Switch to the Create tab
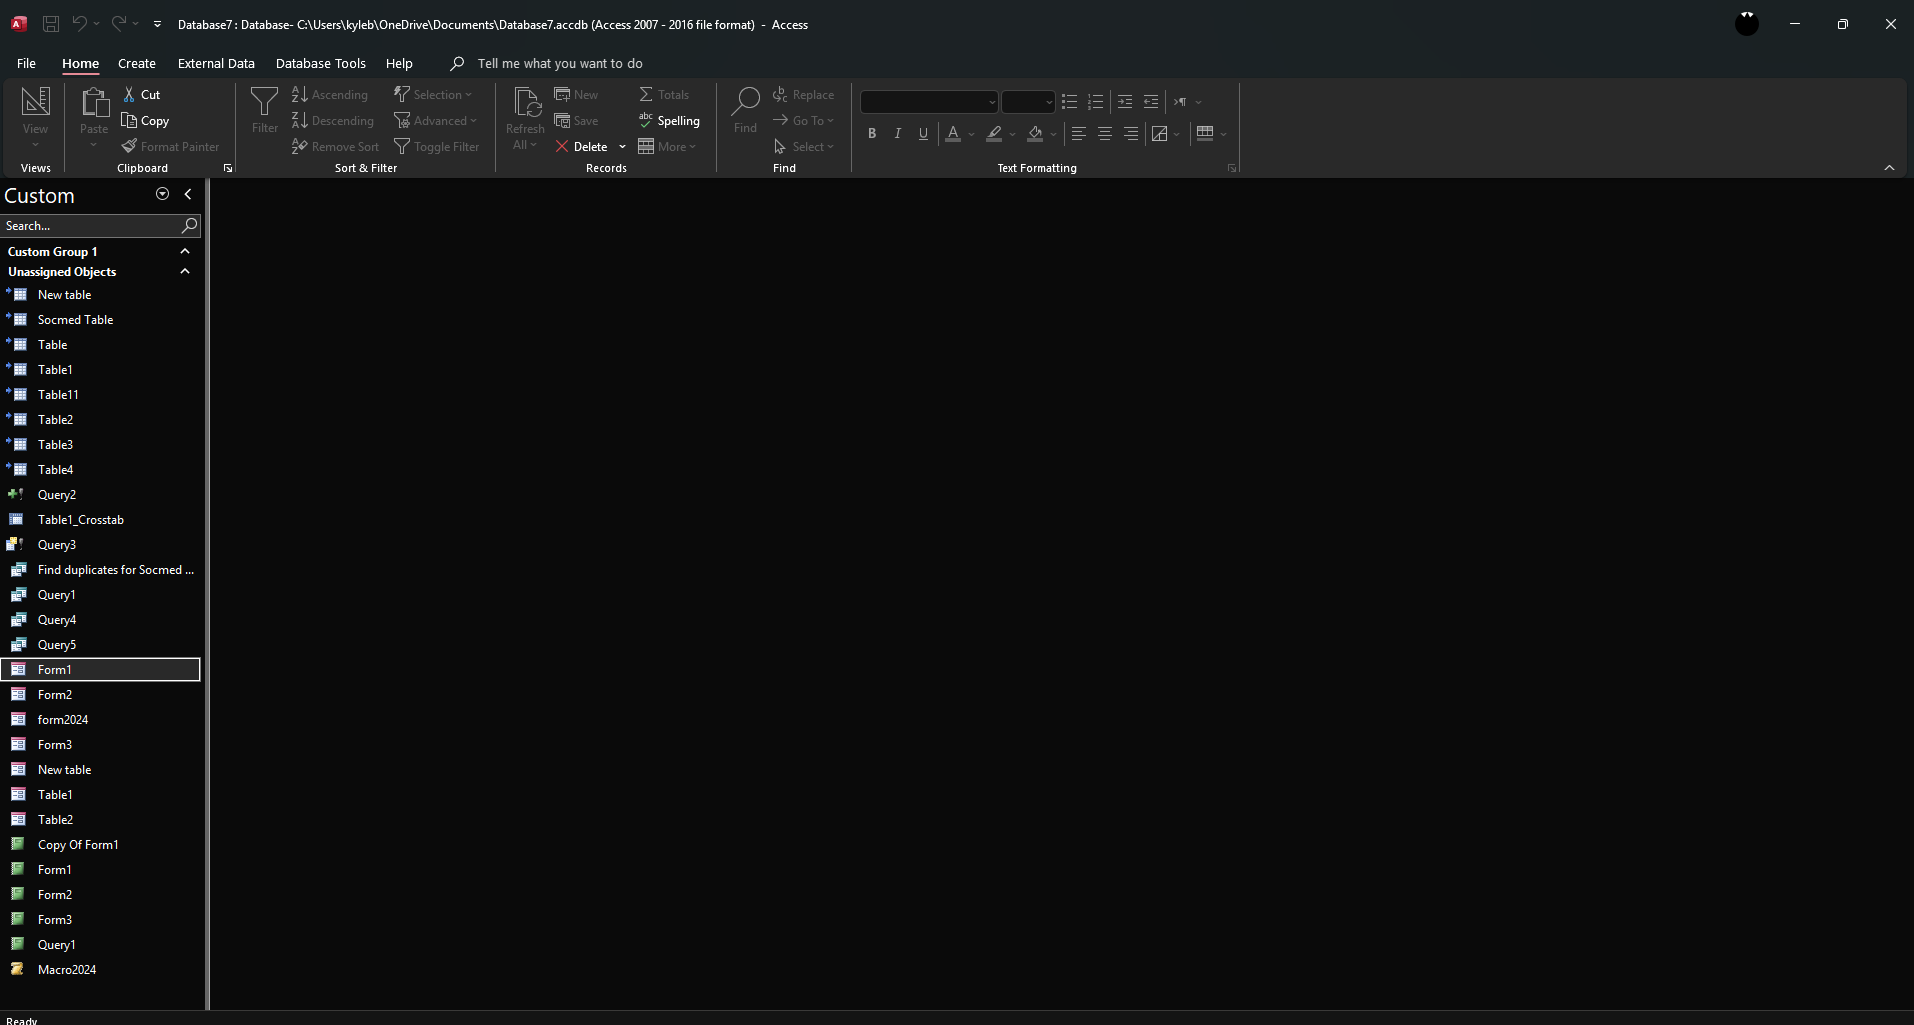The image size is (1914, 1025). pos(137,63)
